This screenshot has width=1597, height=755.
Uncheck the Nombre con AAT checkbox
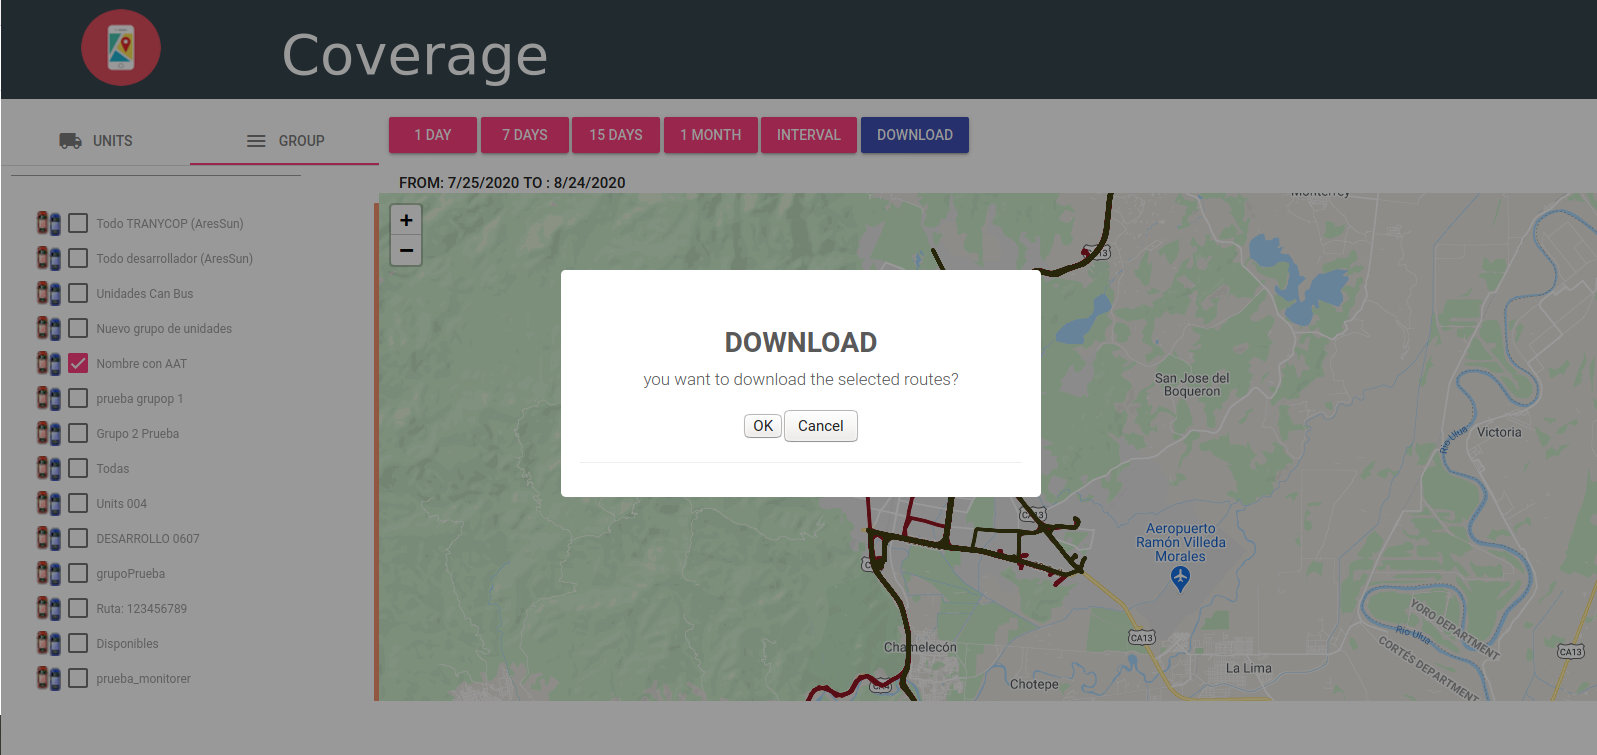(78, 363)
